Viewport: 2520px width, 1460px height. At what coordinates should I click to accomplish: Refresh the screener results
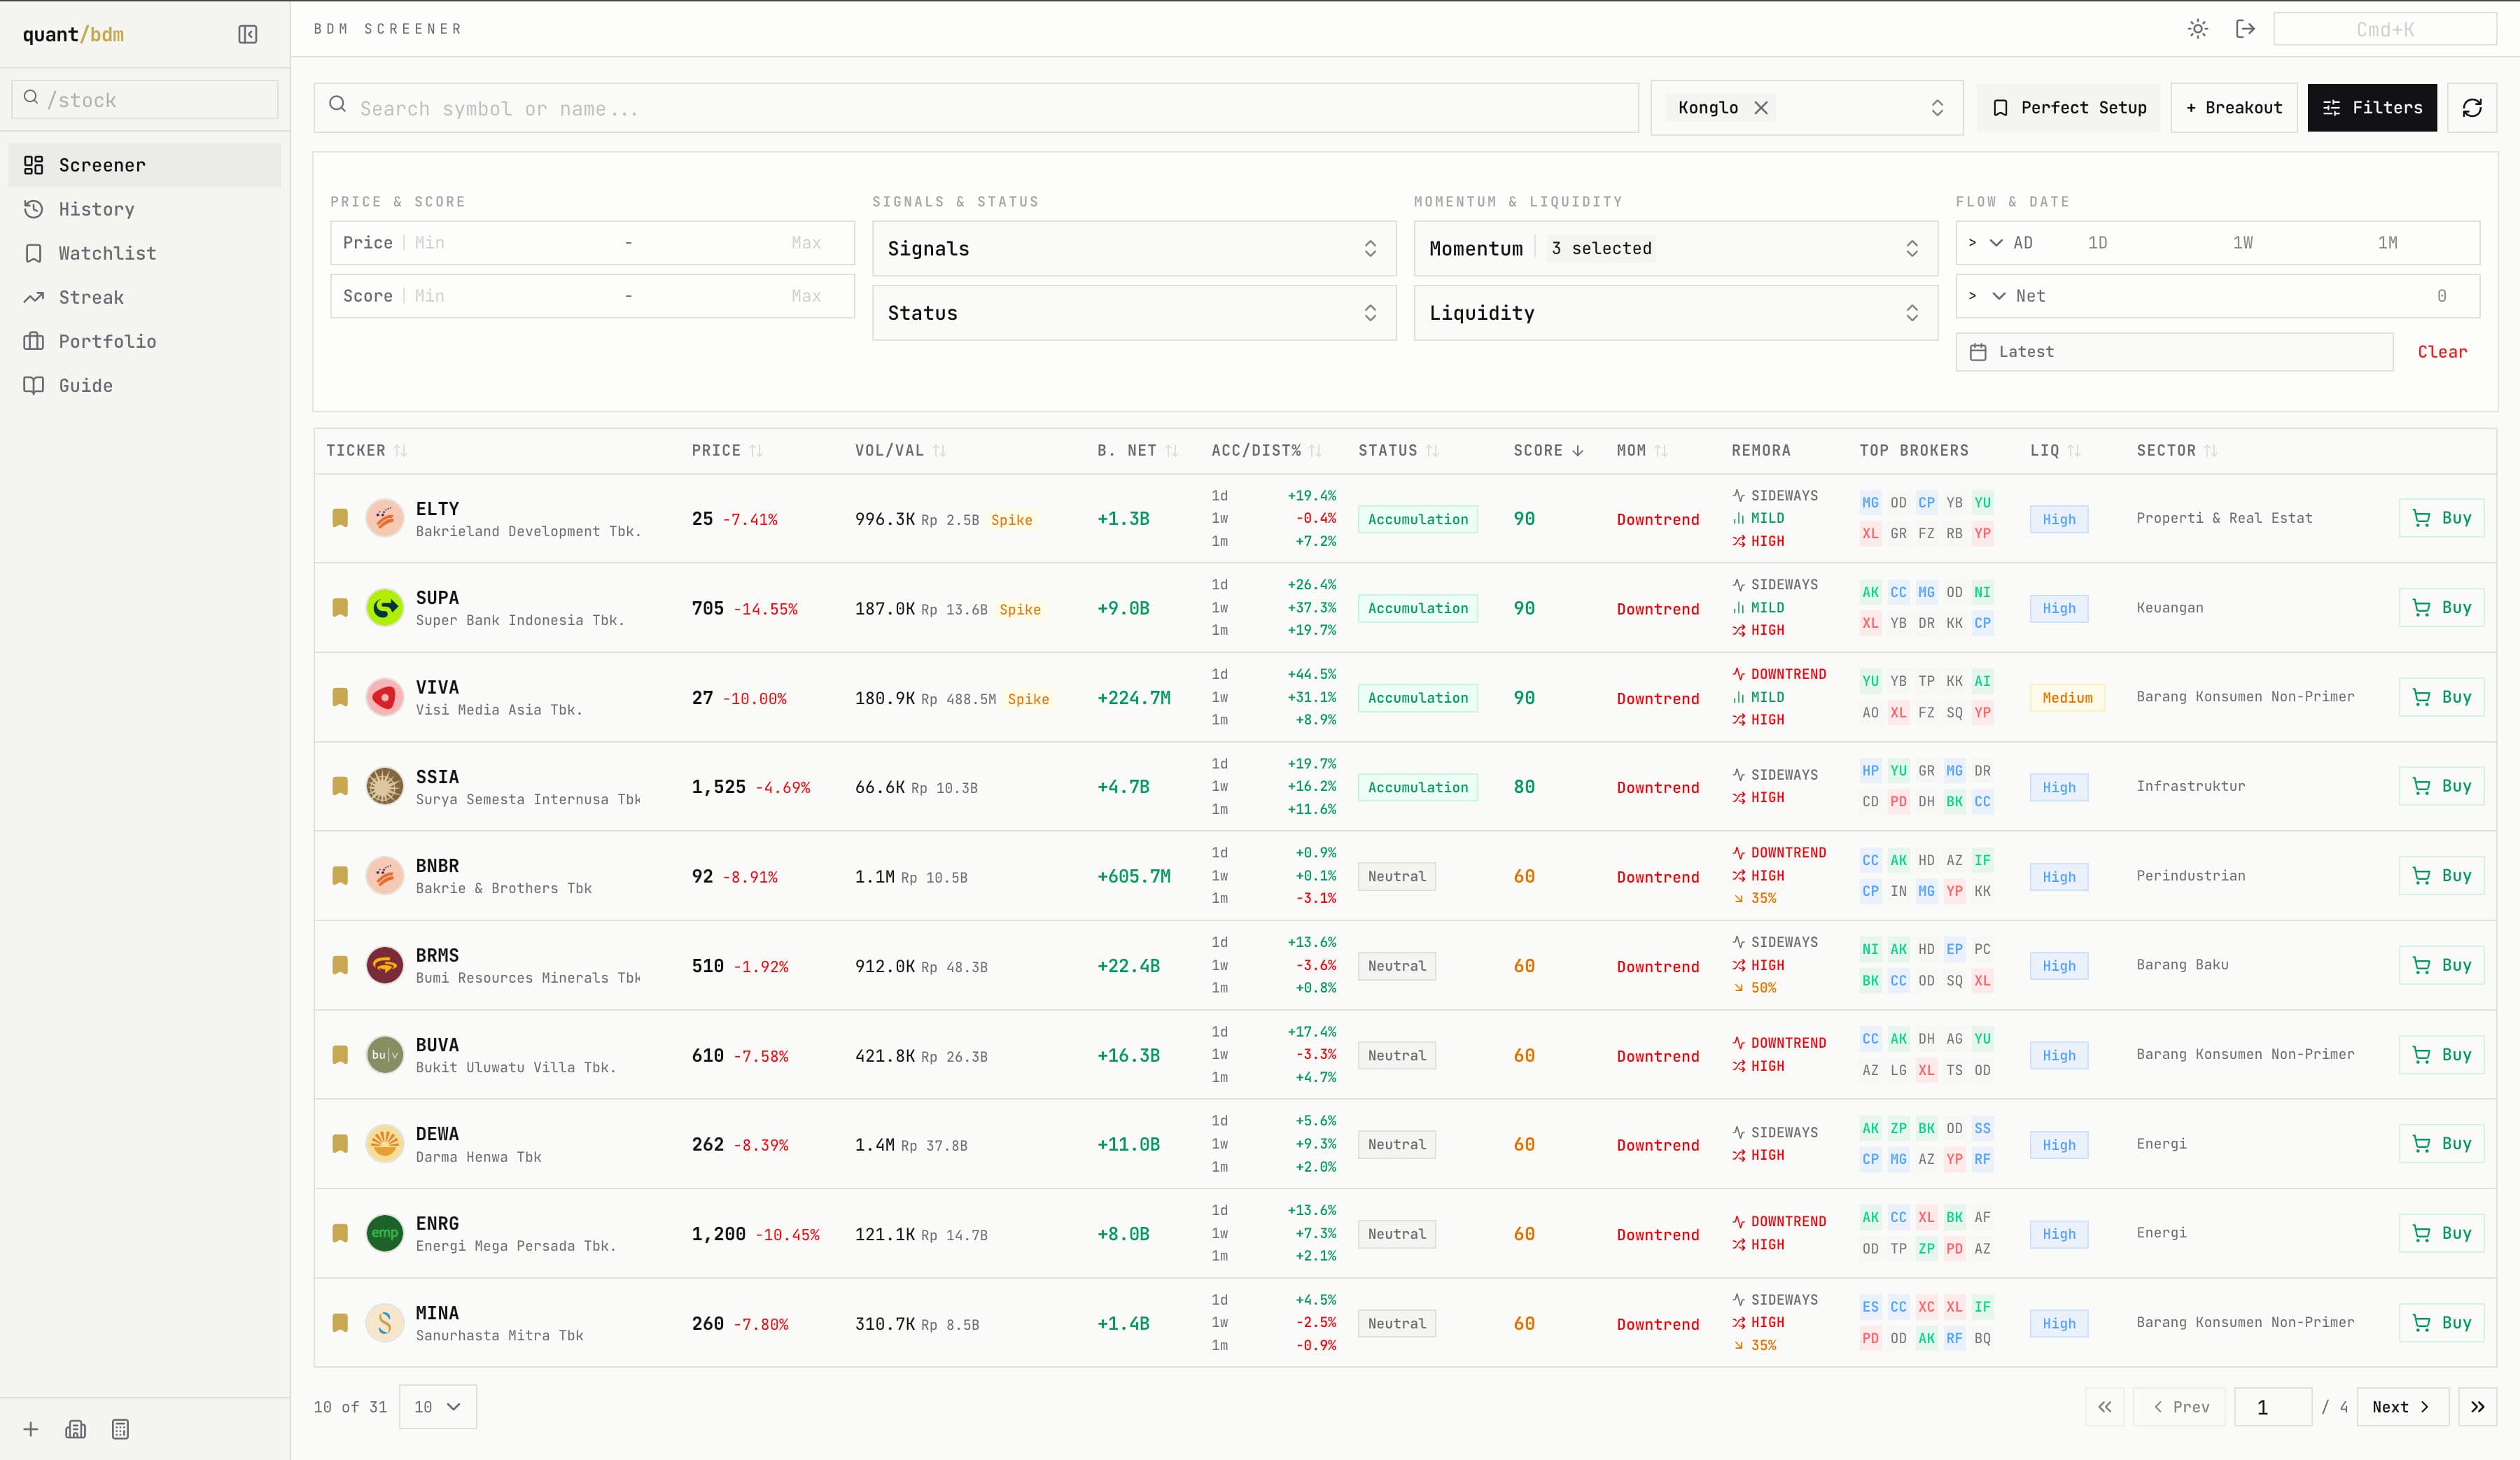[x=2472, y=108]
